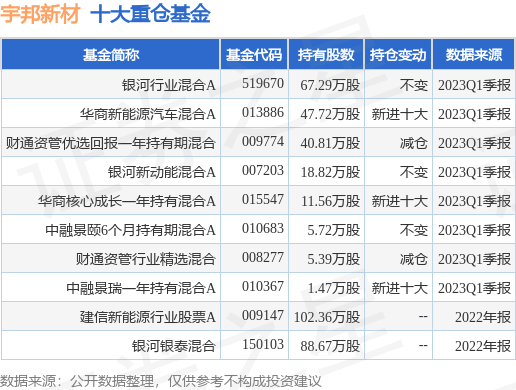The image size is (516, 390).
Task: Select fund 中融景颐6个月持有期混合A
Action: pos(130,230)
